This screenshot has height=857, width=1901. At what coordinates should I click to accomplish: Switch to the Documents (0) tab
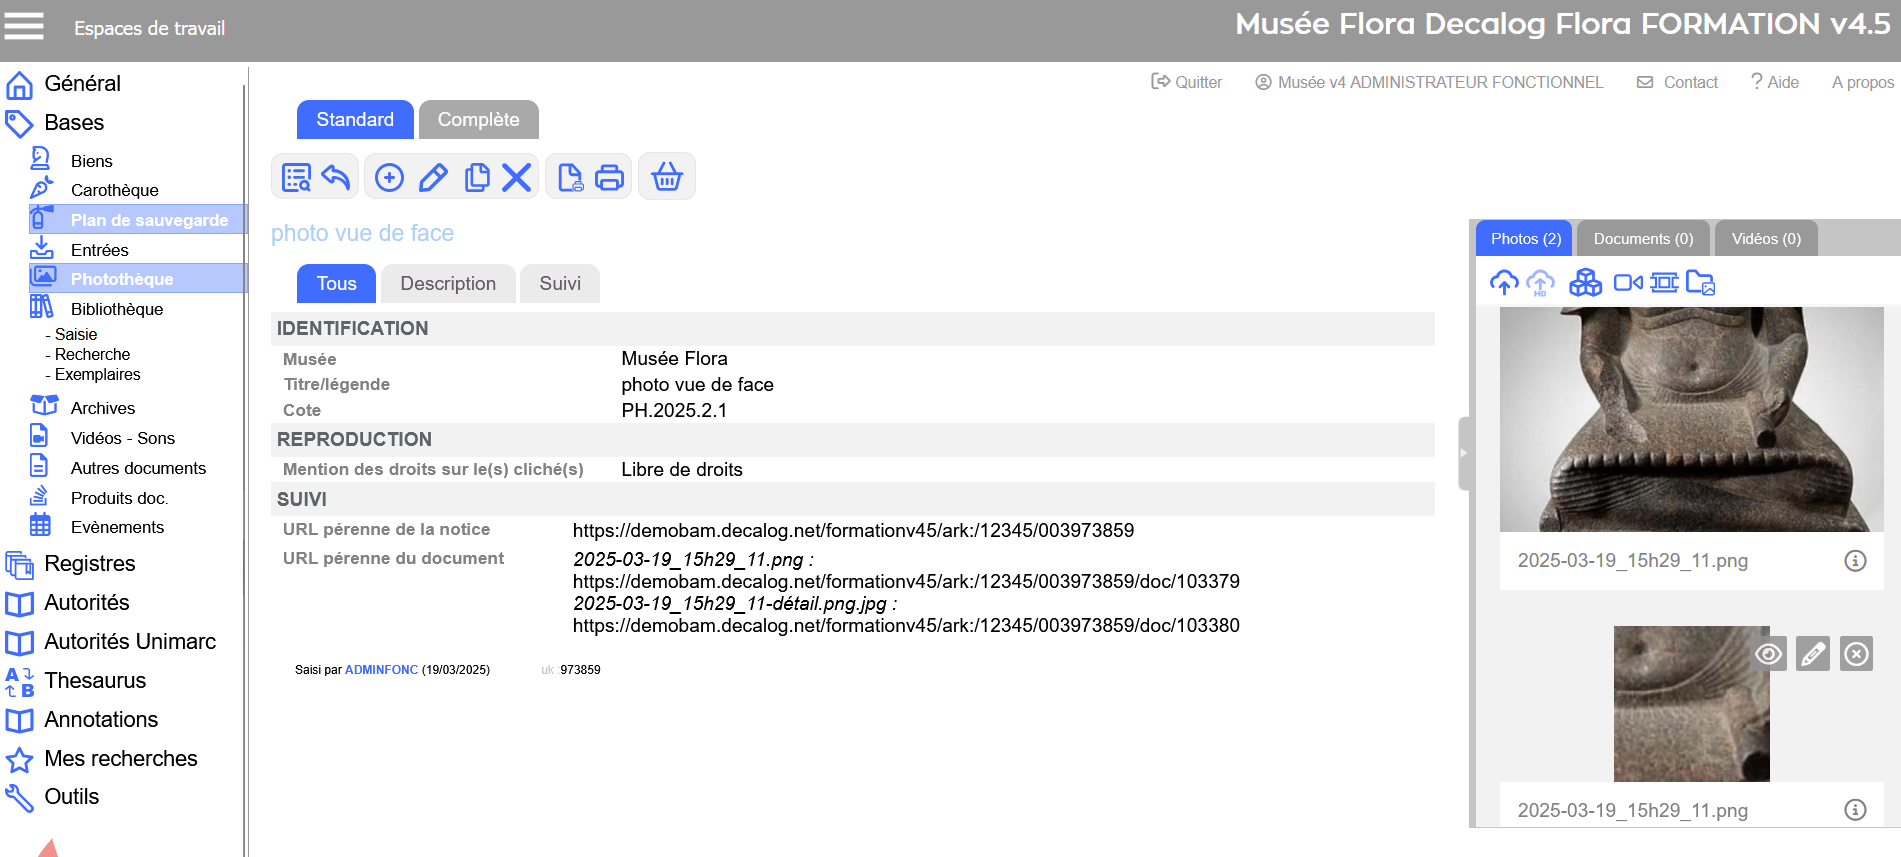pos(1642,239)
